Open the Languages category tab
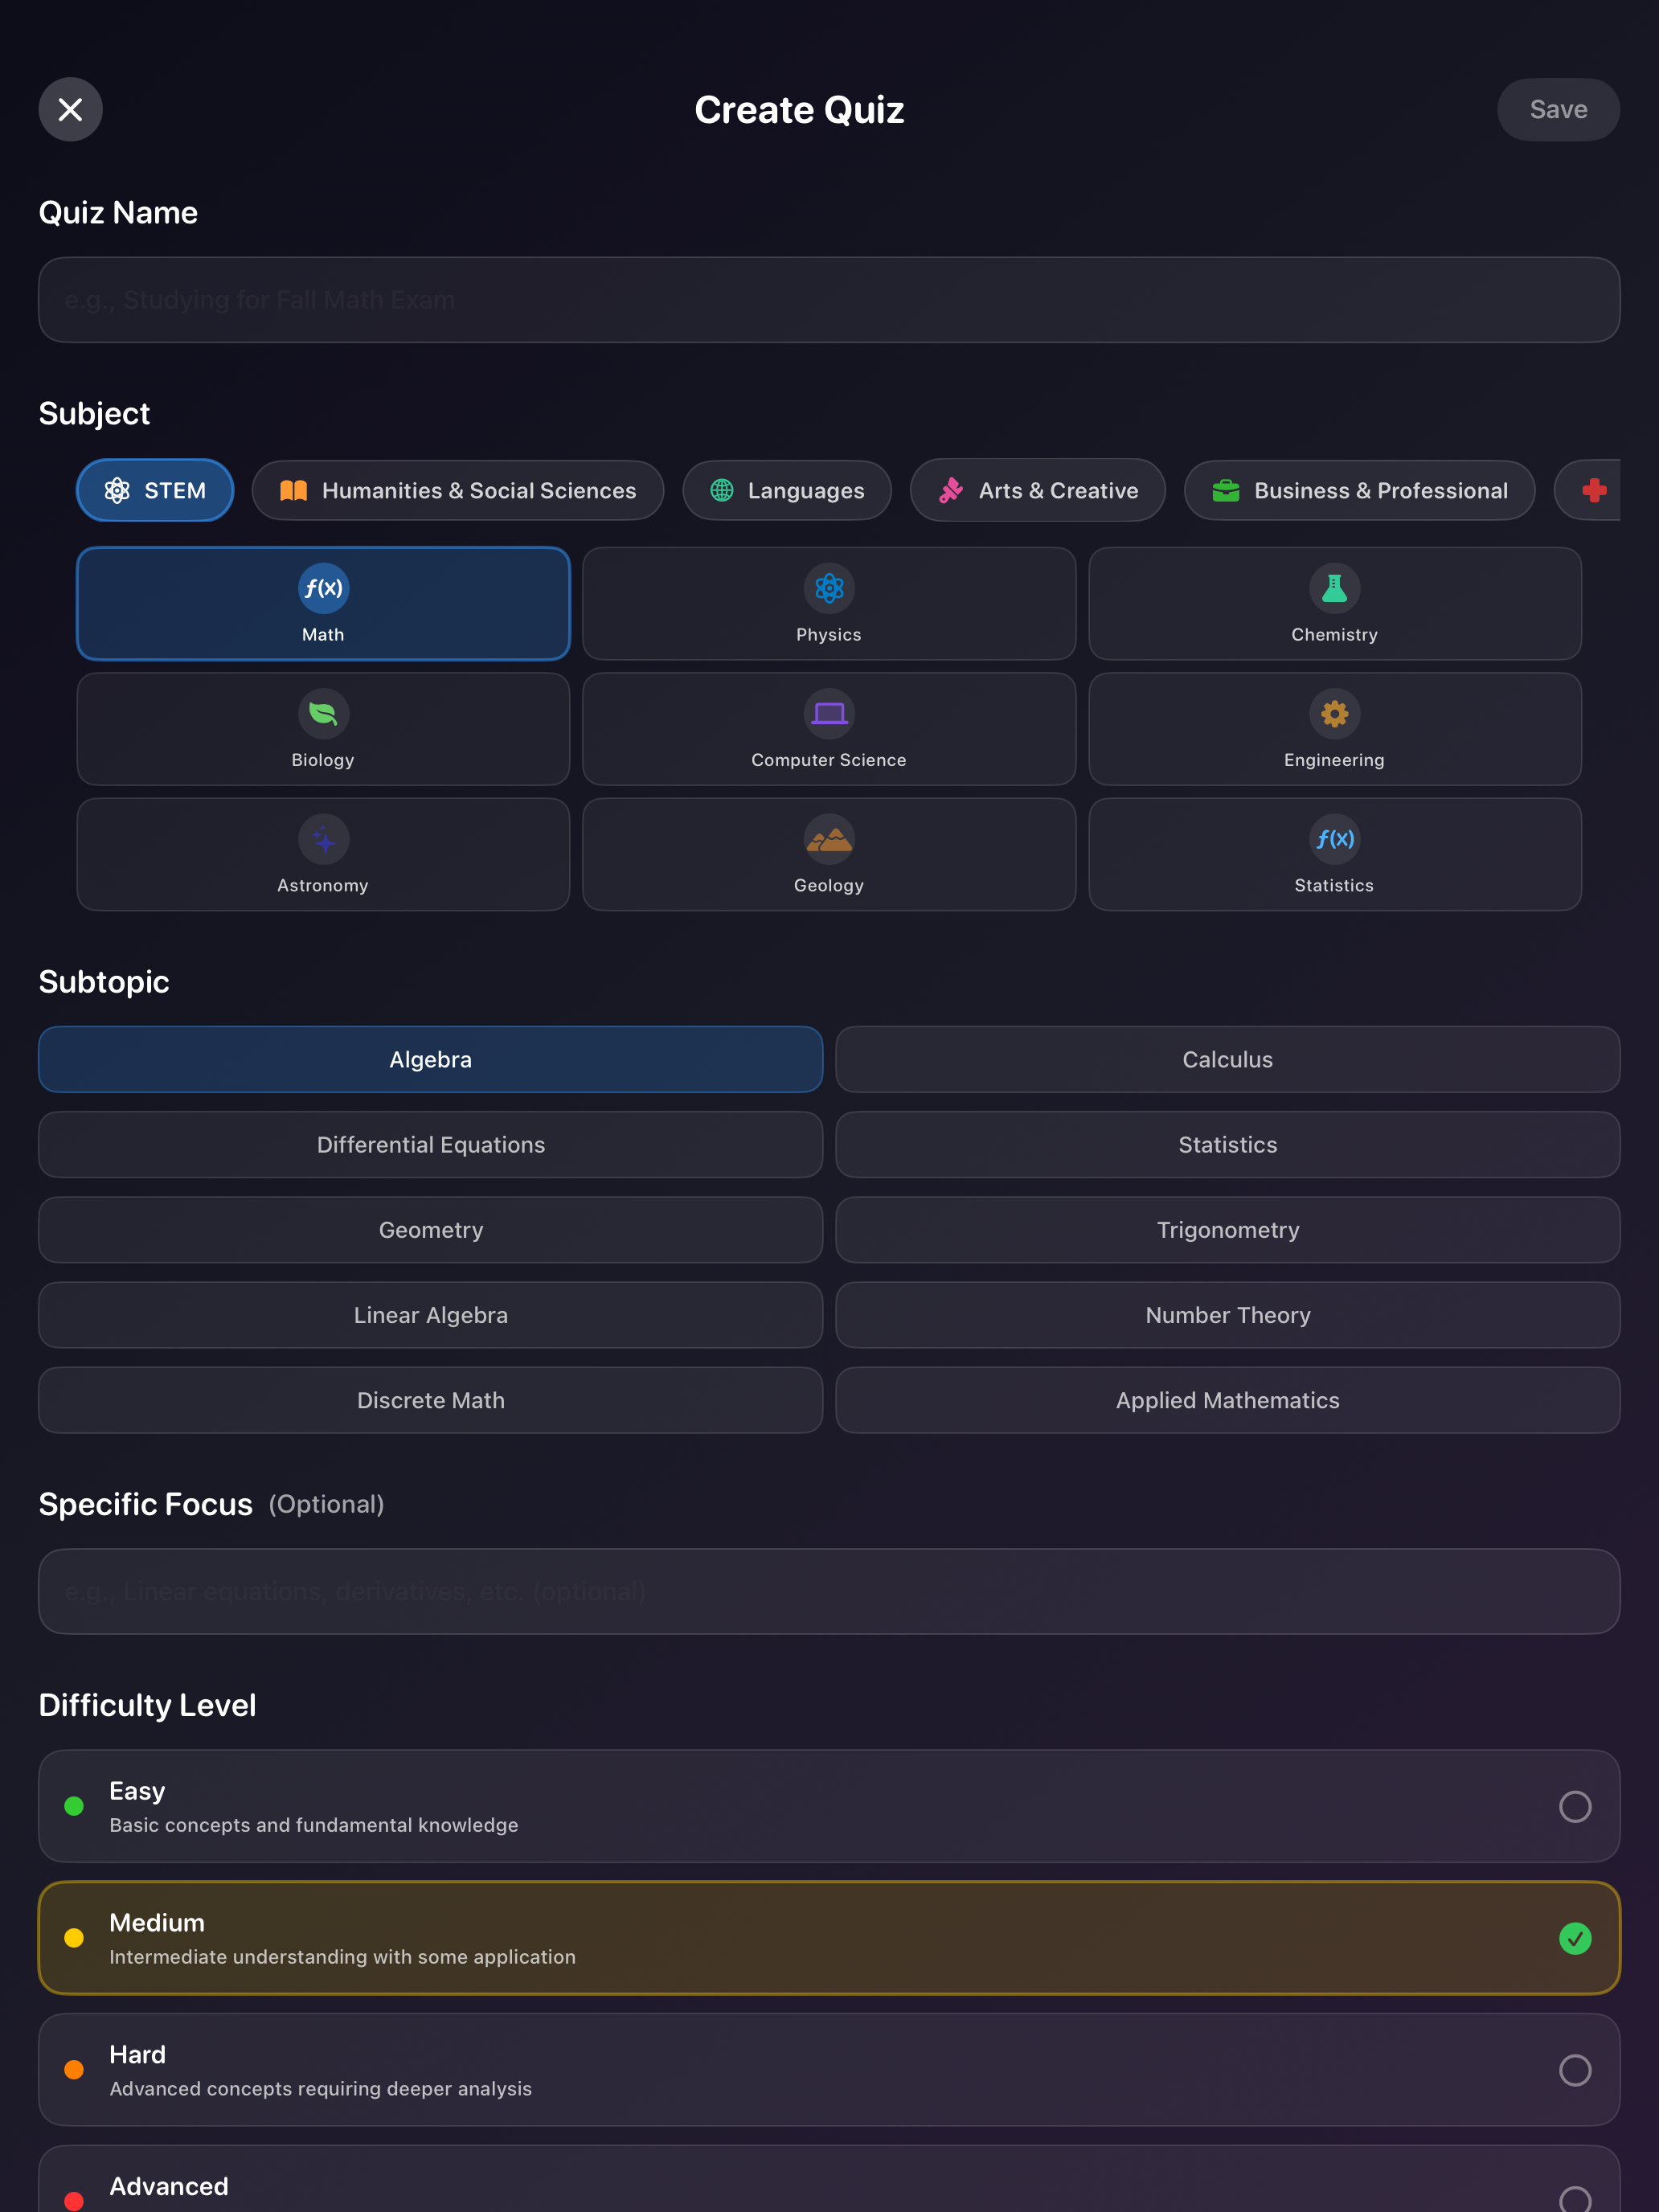Image resolution: width=1659 pixels, height=2212 pixels. point(786,490)
